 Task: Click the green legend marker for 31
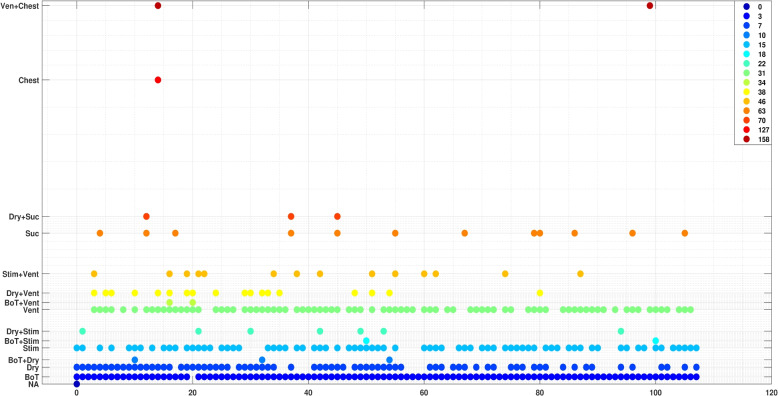click(x=746, y=73)
